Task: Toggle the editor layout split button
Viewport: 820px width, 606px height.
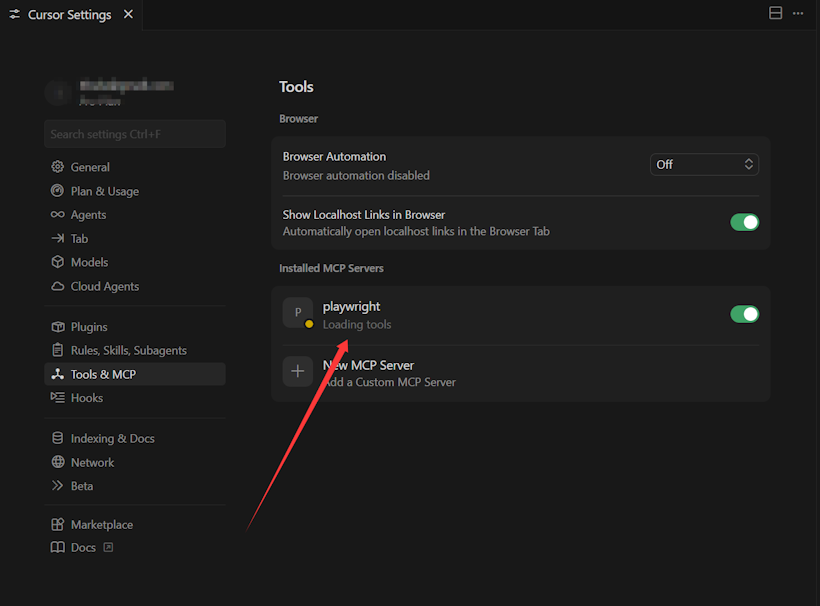Action: [775, 13]
